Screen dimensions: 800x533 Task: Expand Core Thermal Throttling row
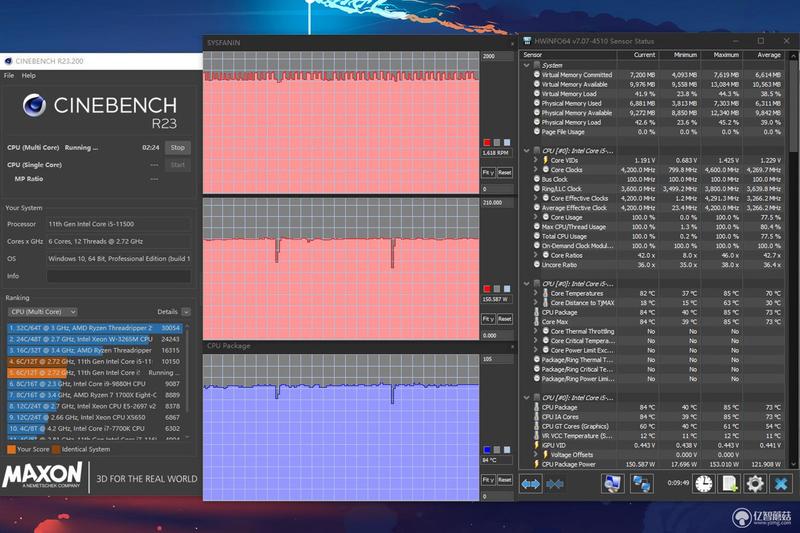[x=536, y=331]
